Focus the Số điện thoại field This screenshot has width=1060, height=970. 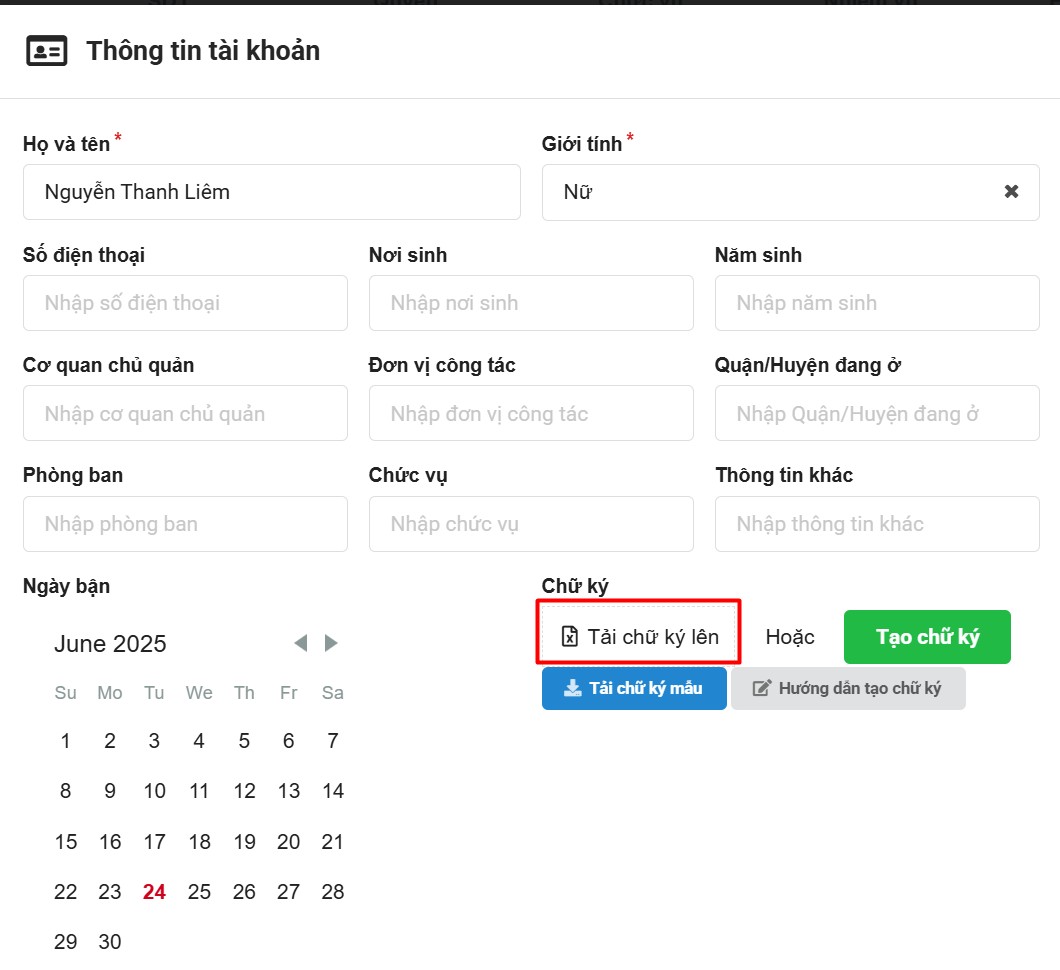[185, 303]
